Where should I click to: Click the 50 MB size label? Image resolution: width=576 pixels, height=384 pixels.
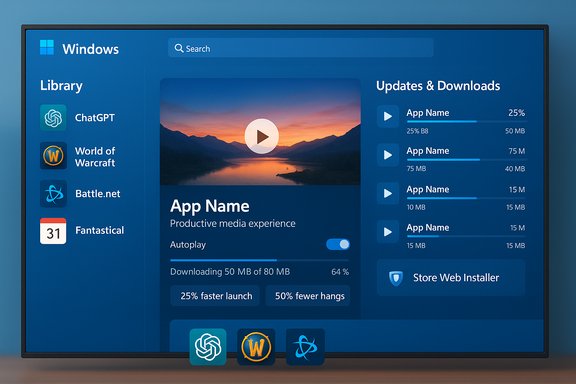click(515, 131)
